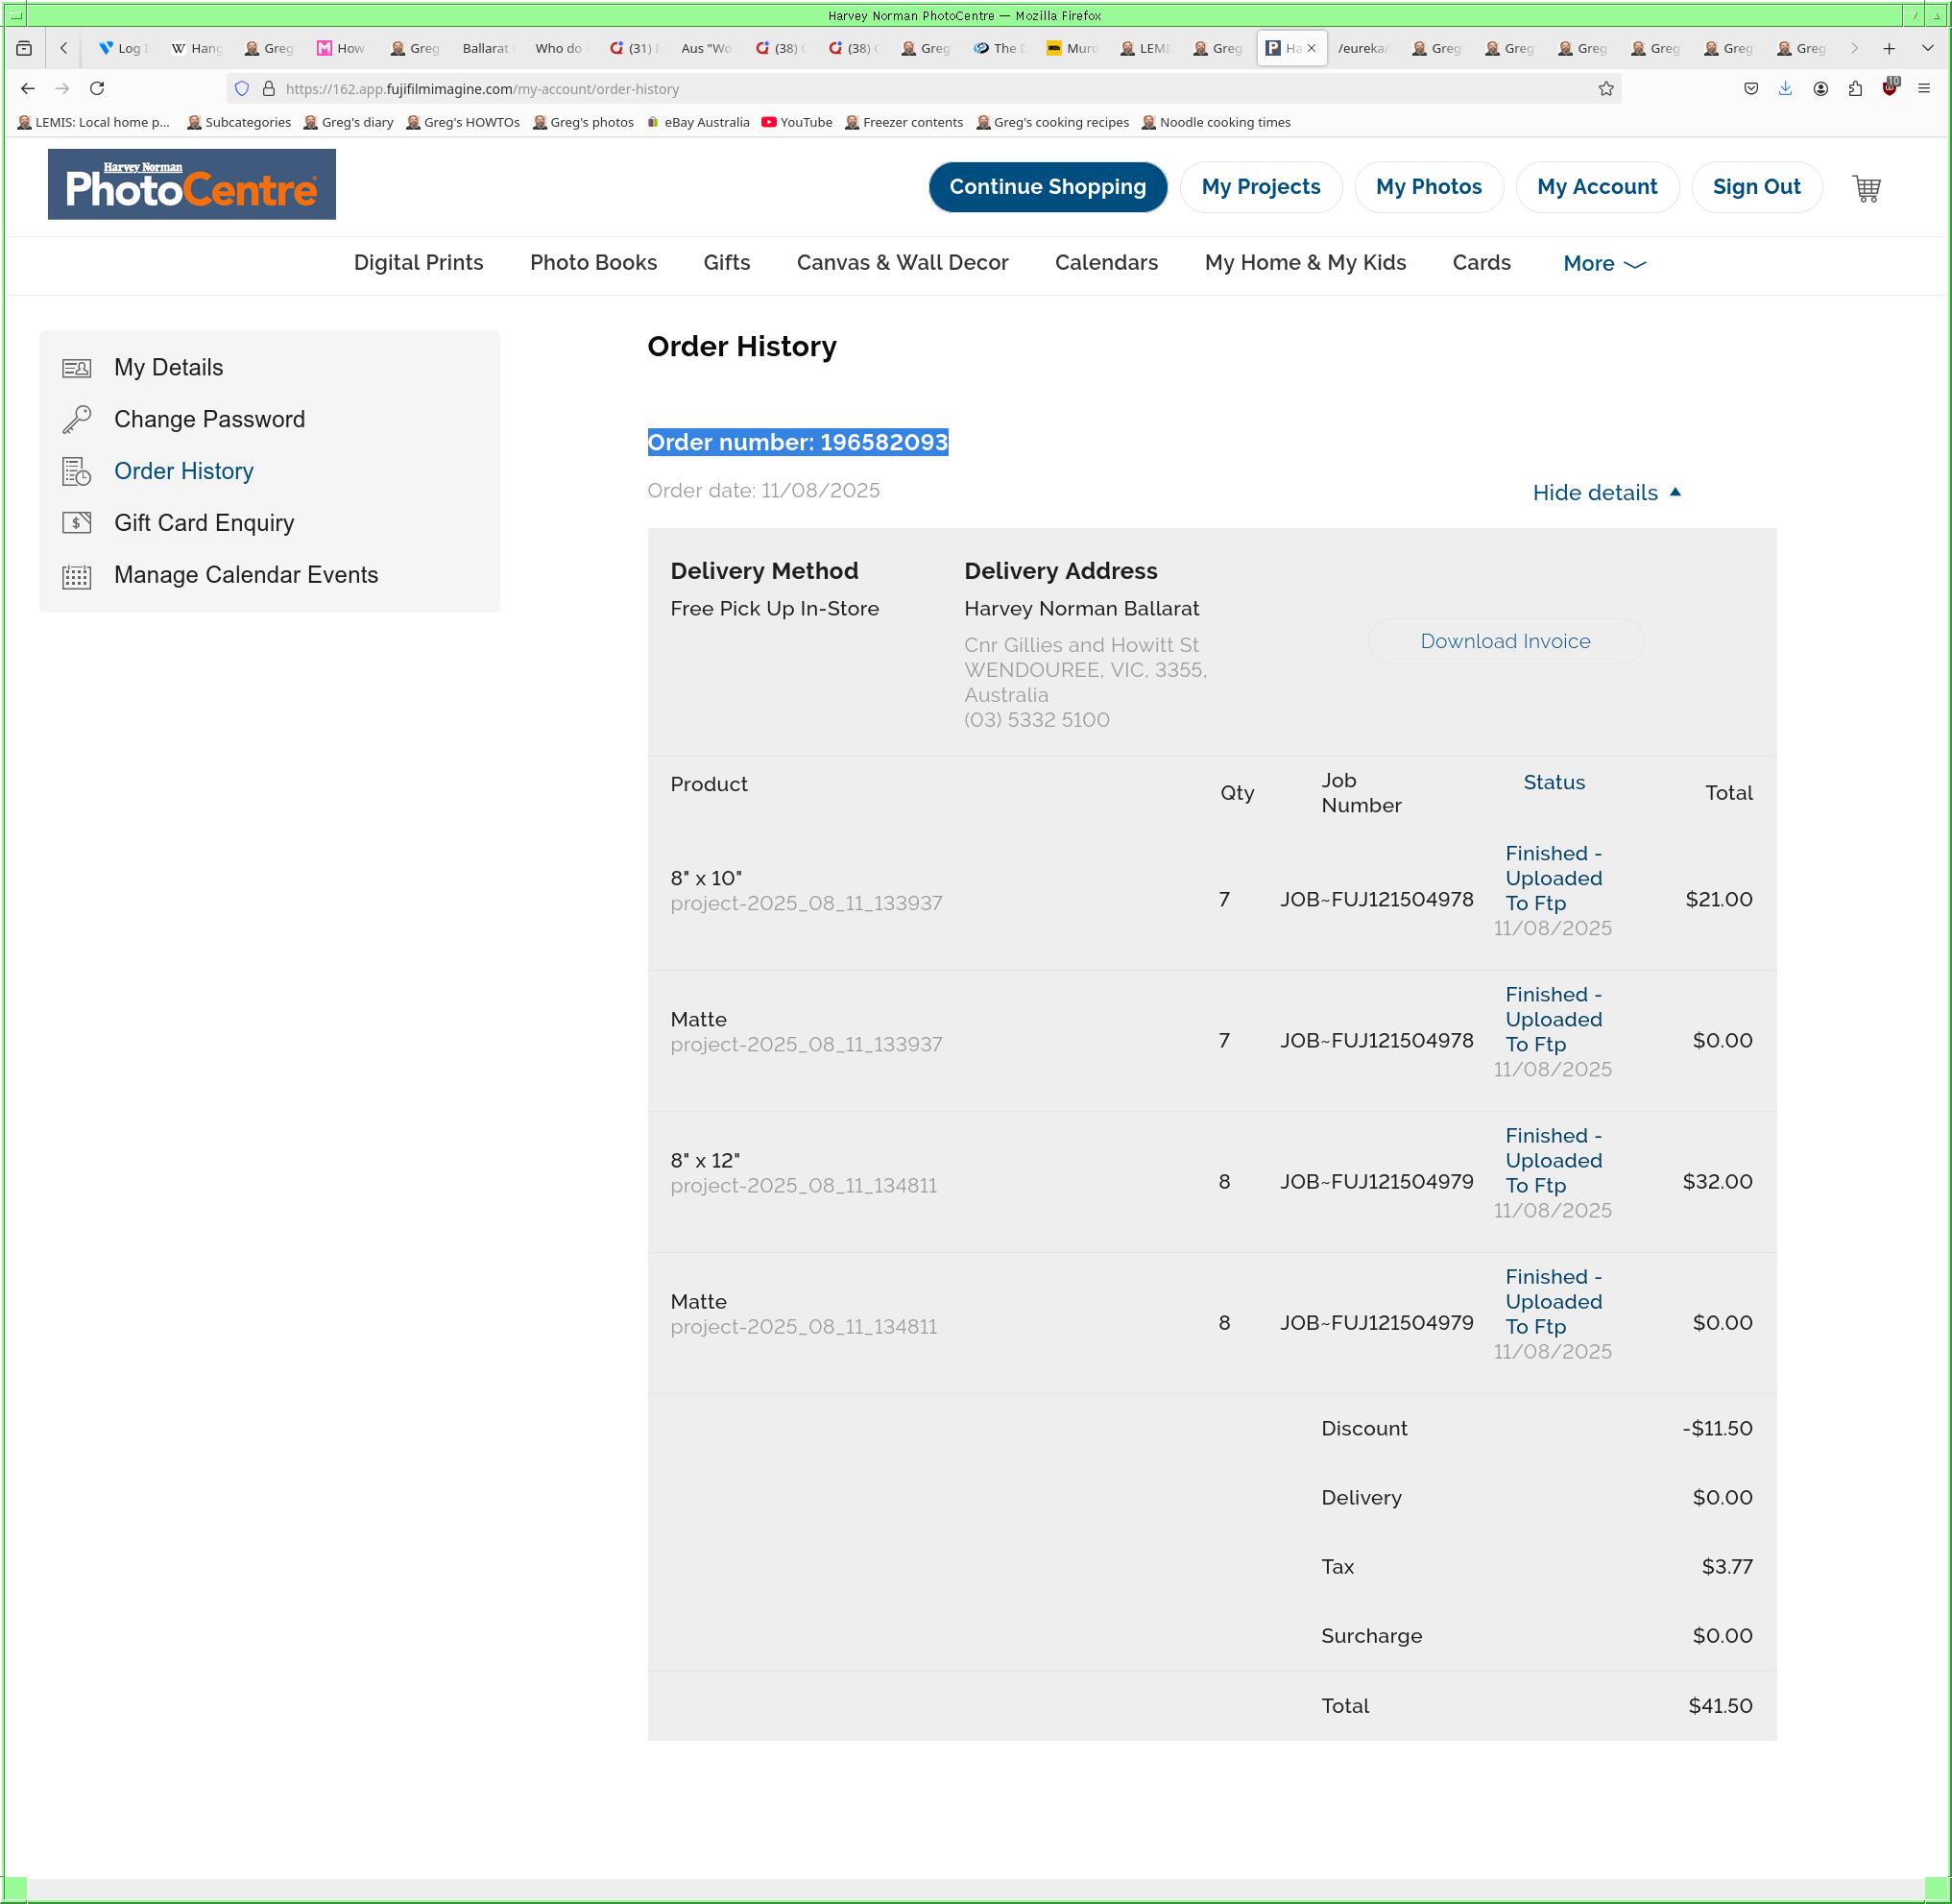The image size is (1952, 1904).
Task: Click the tracking protection shield icon
Action: coord(242,89)
